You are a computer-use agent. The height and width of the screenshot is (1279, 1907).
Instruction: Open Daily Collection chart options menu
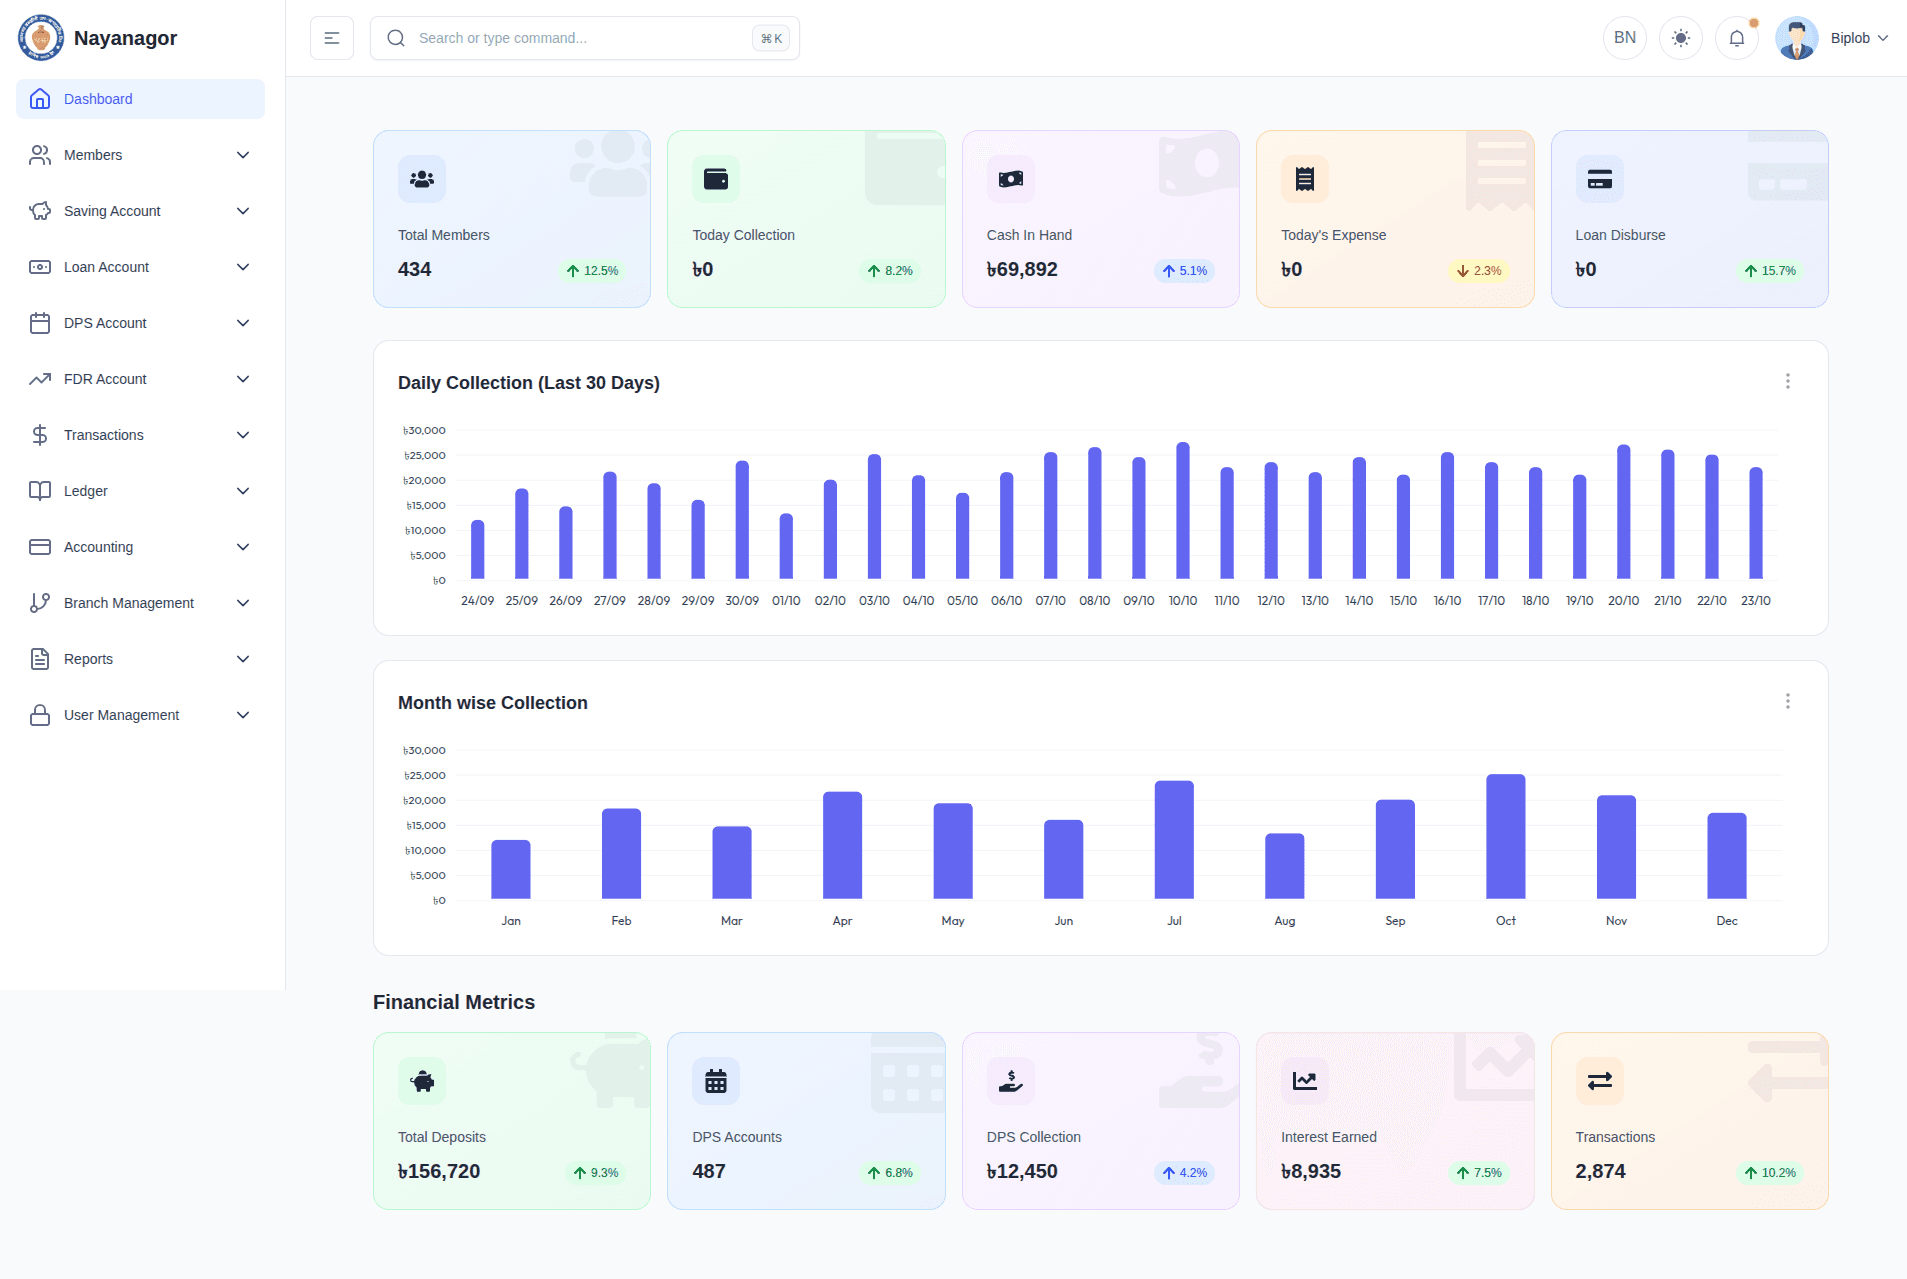(x=1788, y=381)
